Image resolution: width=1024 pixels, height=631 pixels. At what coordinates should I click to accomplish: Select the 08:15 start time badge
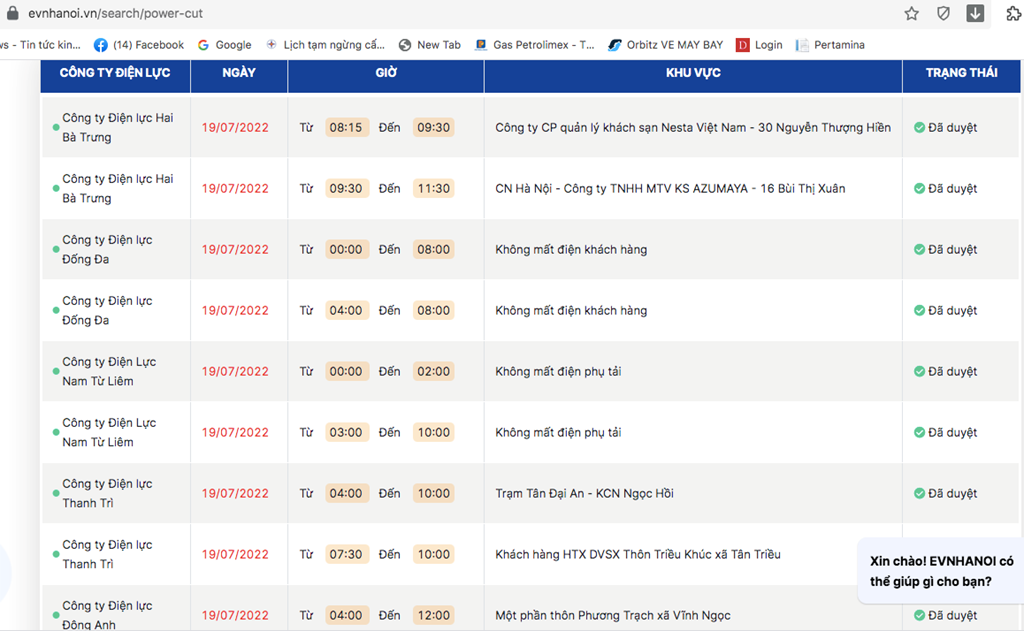346,127
